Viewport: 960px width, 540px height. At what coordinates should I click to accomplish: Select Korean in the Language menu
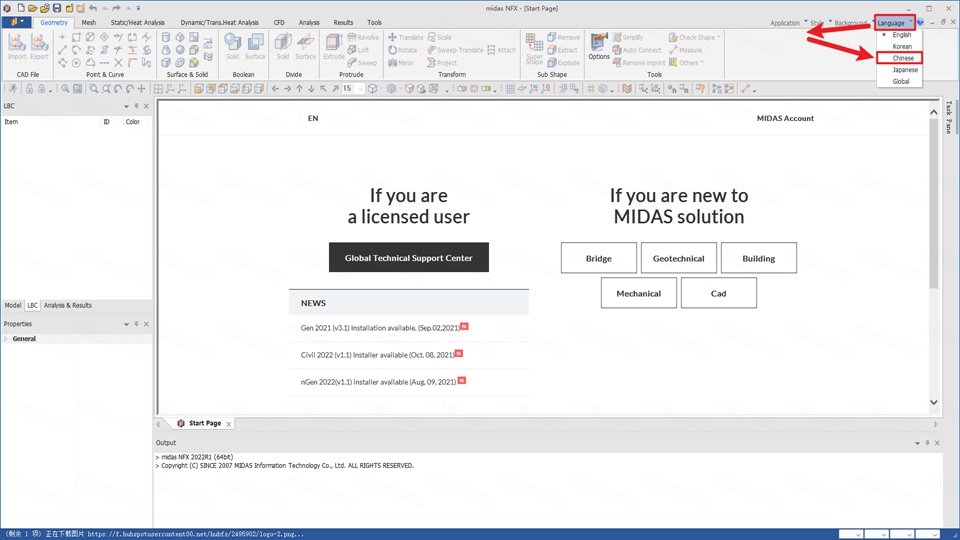(x=902, y=47)
